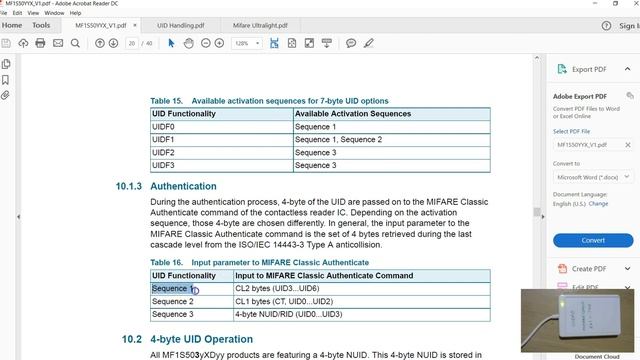The image size is (640, 360).
Task: Expand the Create PDF section chevron
Action: pyautogui.click(x=627, y=269)
